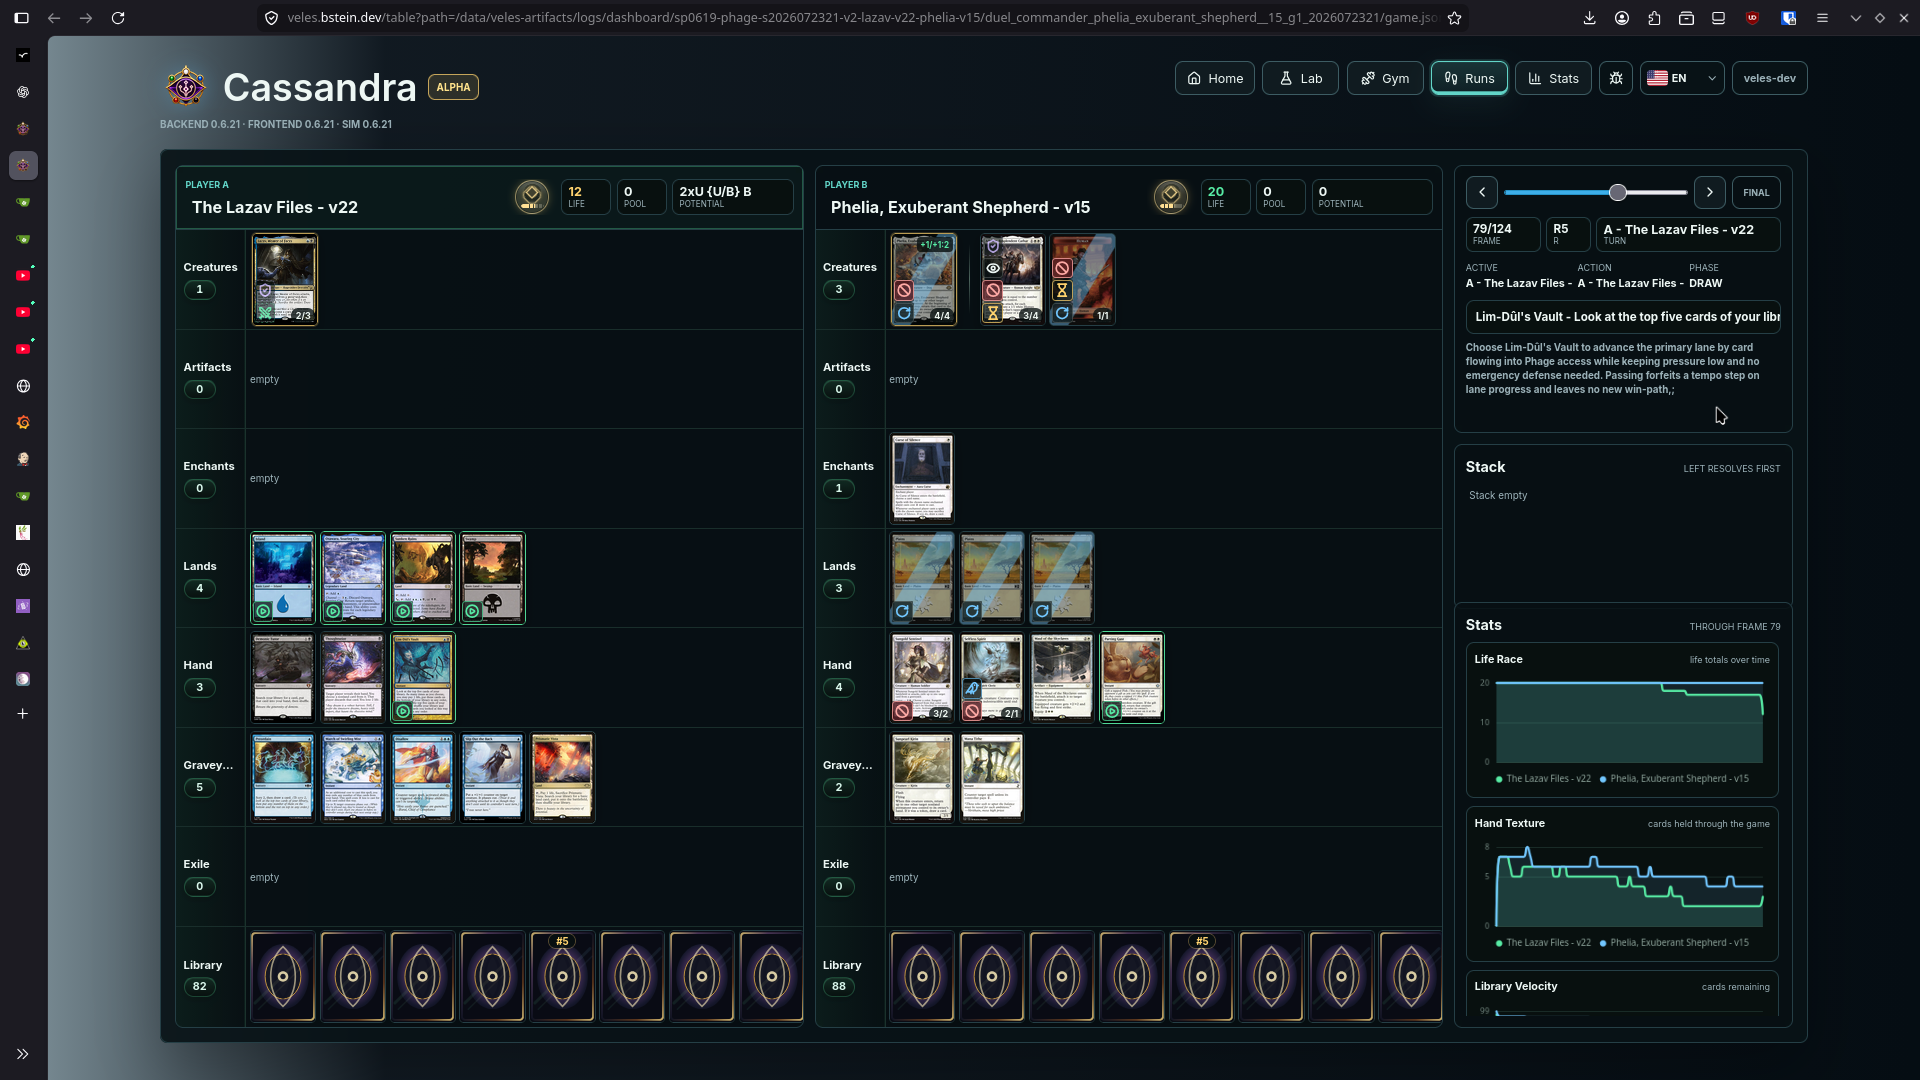Click the untap arrow icon on the 1/1 token
The width and height of the screenshot is (1920, 1080).
(x=1062, y=313)
